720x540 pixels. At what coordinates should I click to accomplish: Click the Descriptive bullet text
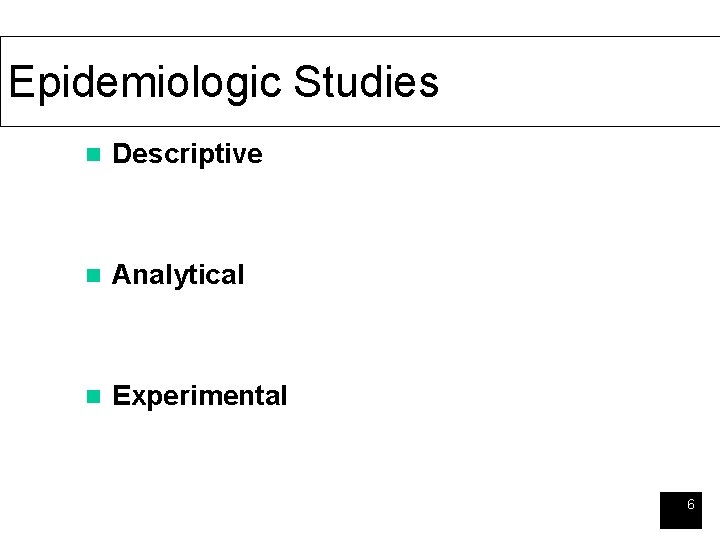(x=187, y=154)
